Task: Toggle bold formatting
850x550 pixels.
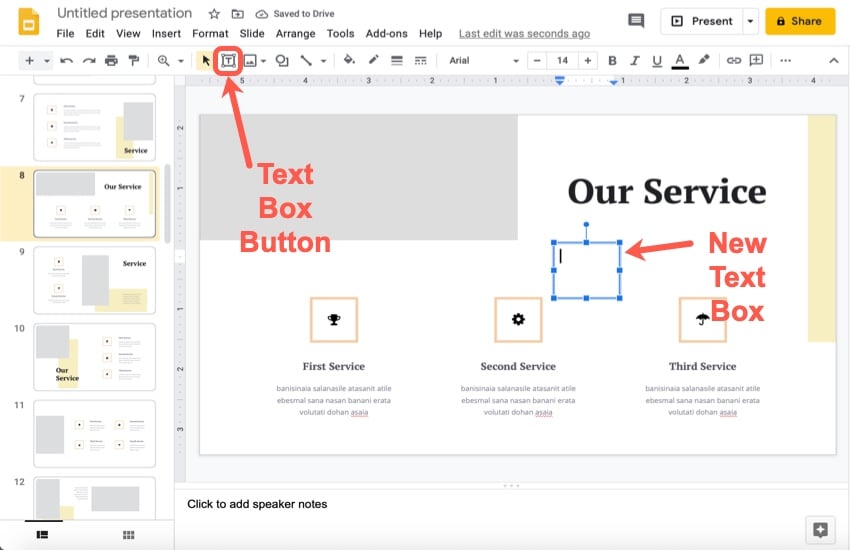Action: point(612,61)
